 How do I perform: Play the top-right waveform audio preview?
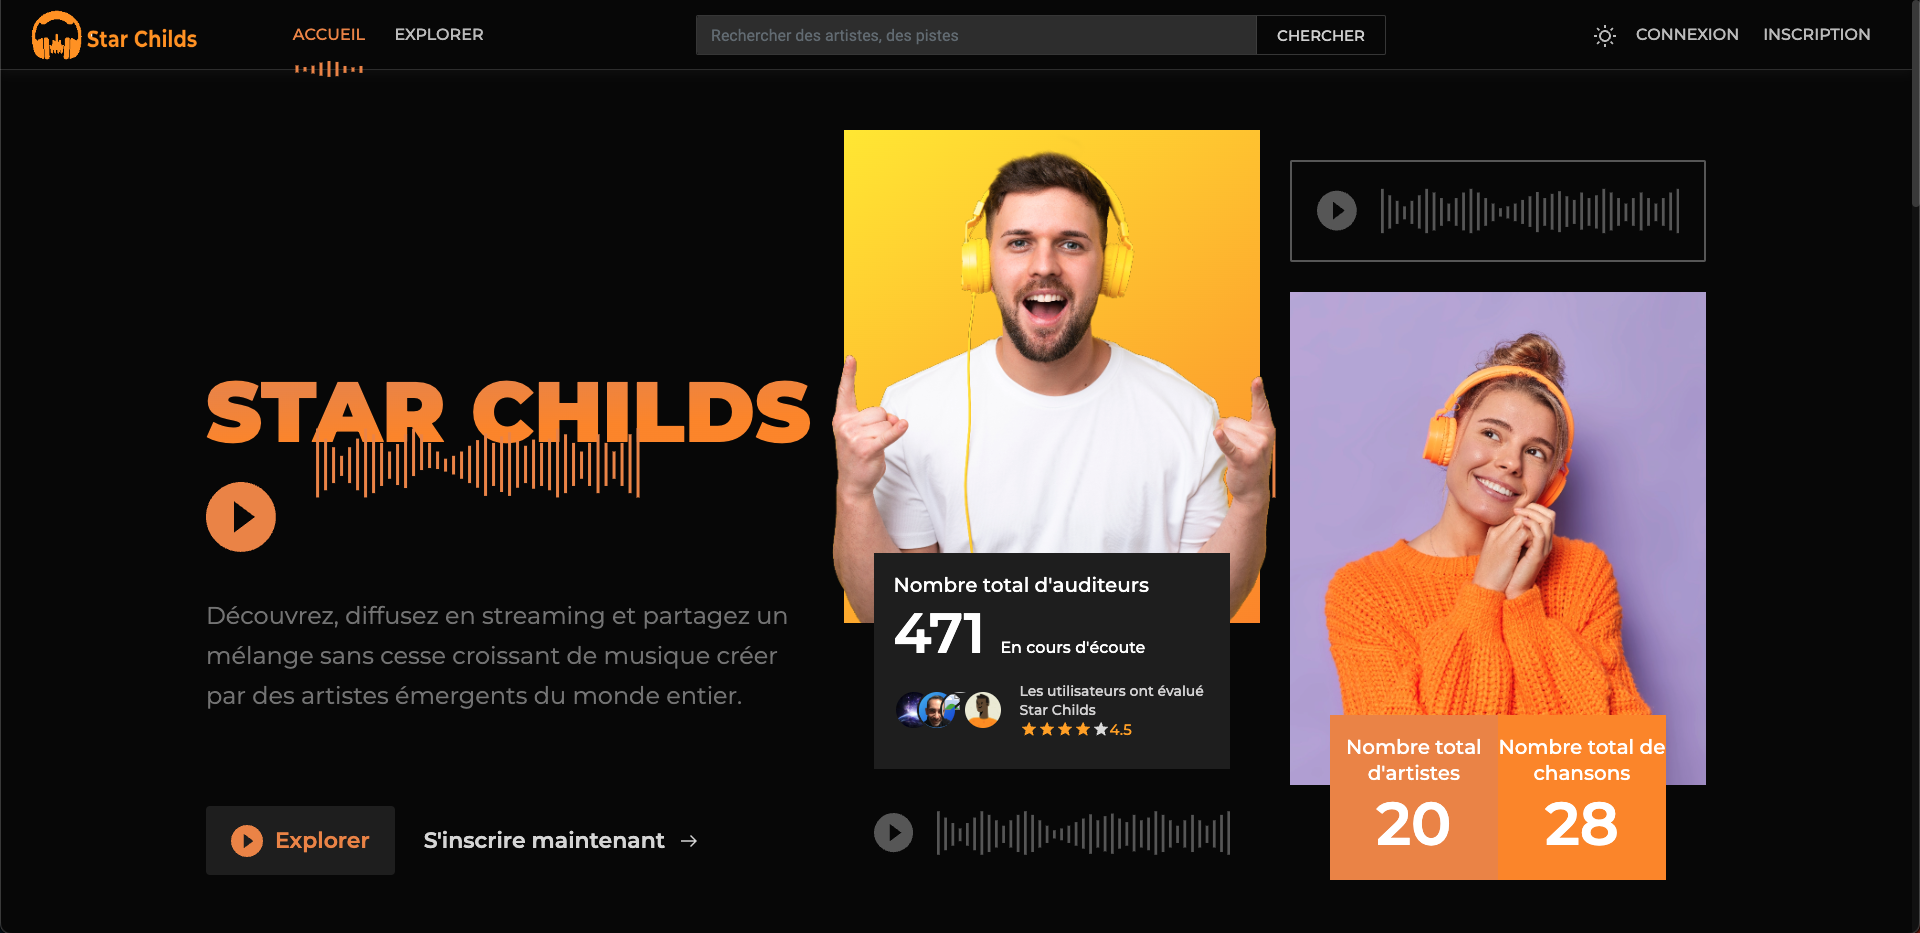[1337, 211]
